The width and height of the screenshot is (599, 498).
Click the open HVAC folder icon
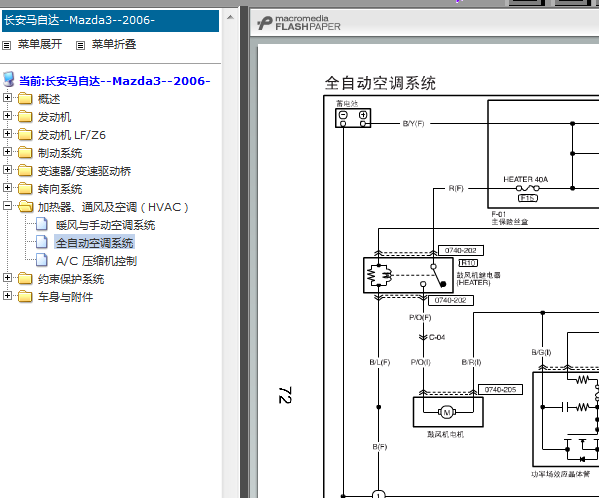coord(26,207)
